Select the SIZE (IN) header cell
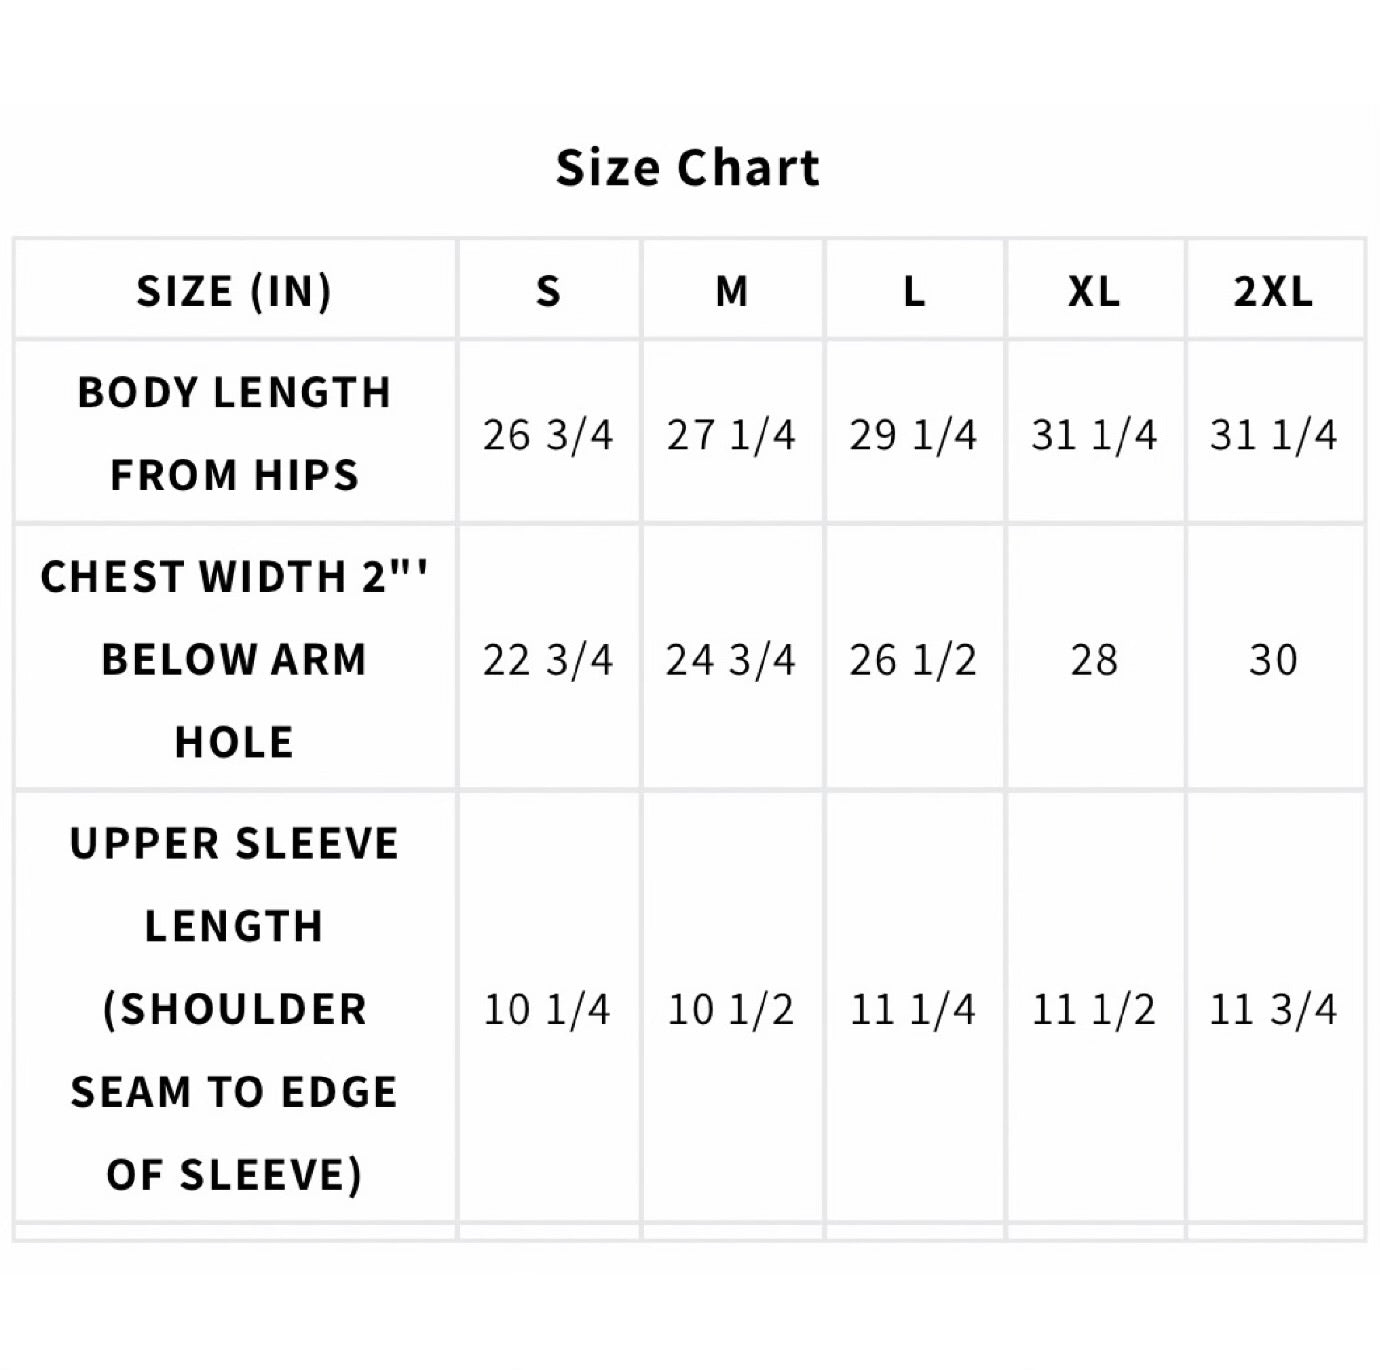Screen dimensions: 1380x1370 coord(234,291)
